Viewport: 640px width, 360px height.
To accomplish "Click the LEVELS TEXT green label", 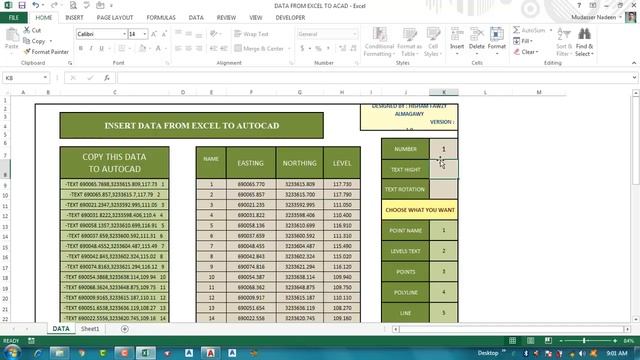I will tap(405, 251).
